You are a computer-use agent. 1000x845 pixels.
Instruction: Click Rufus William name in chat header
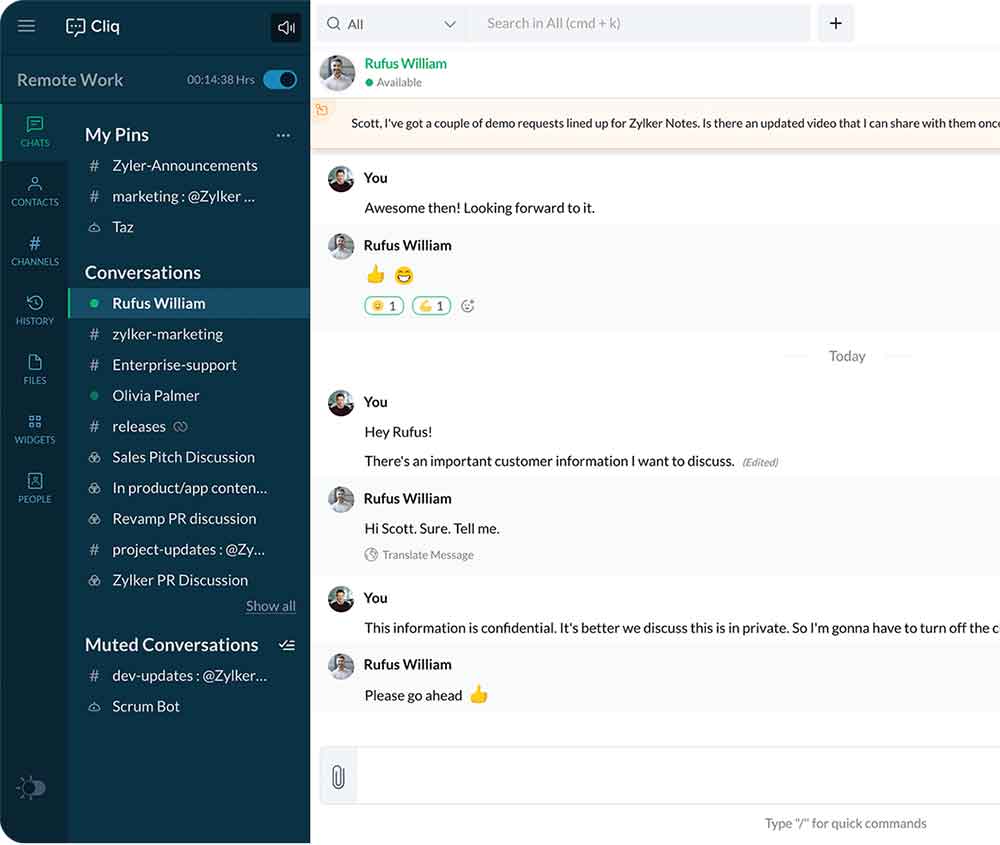pos(406,64)
